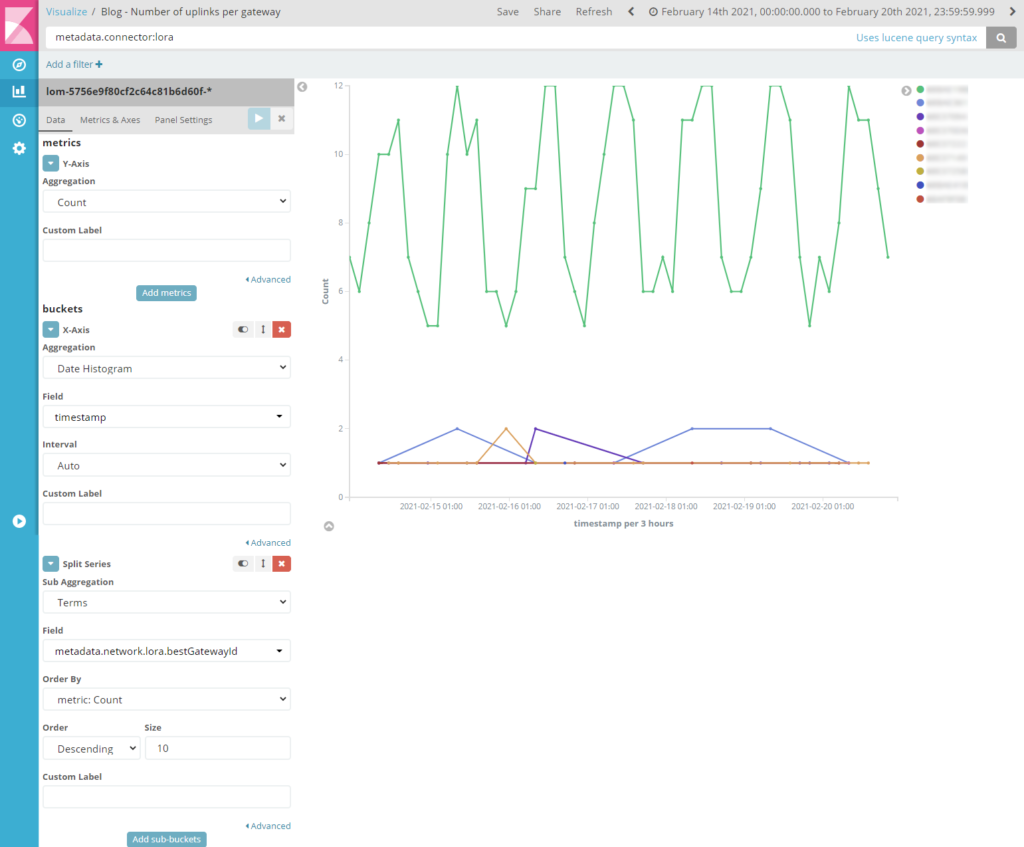Open the Date Histogram aggregation dropdown
1024x847 pixels.
[167, 368]
